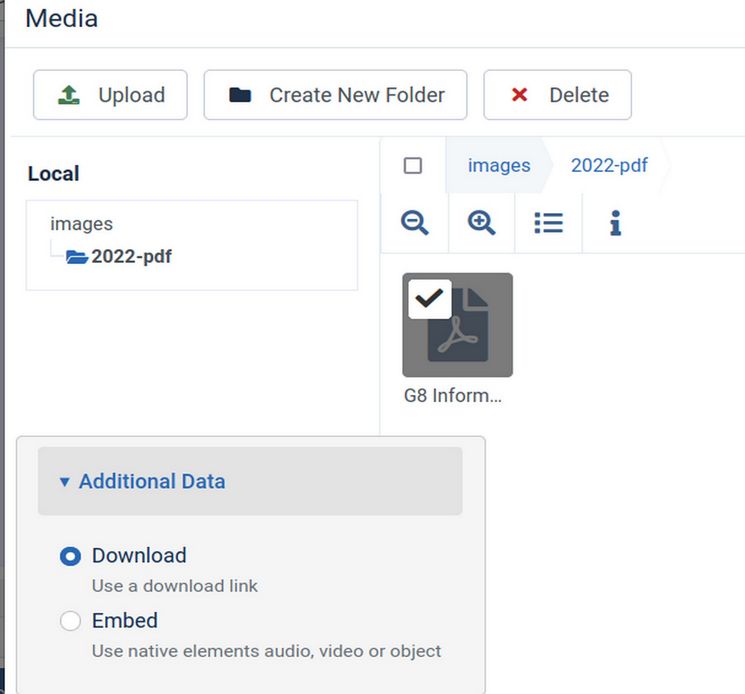Select 2022-pdf folder in tree

click(132, 257)
